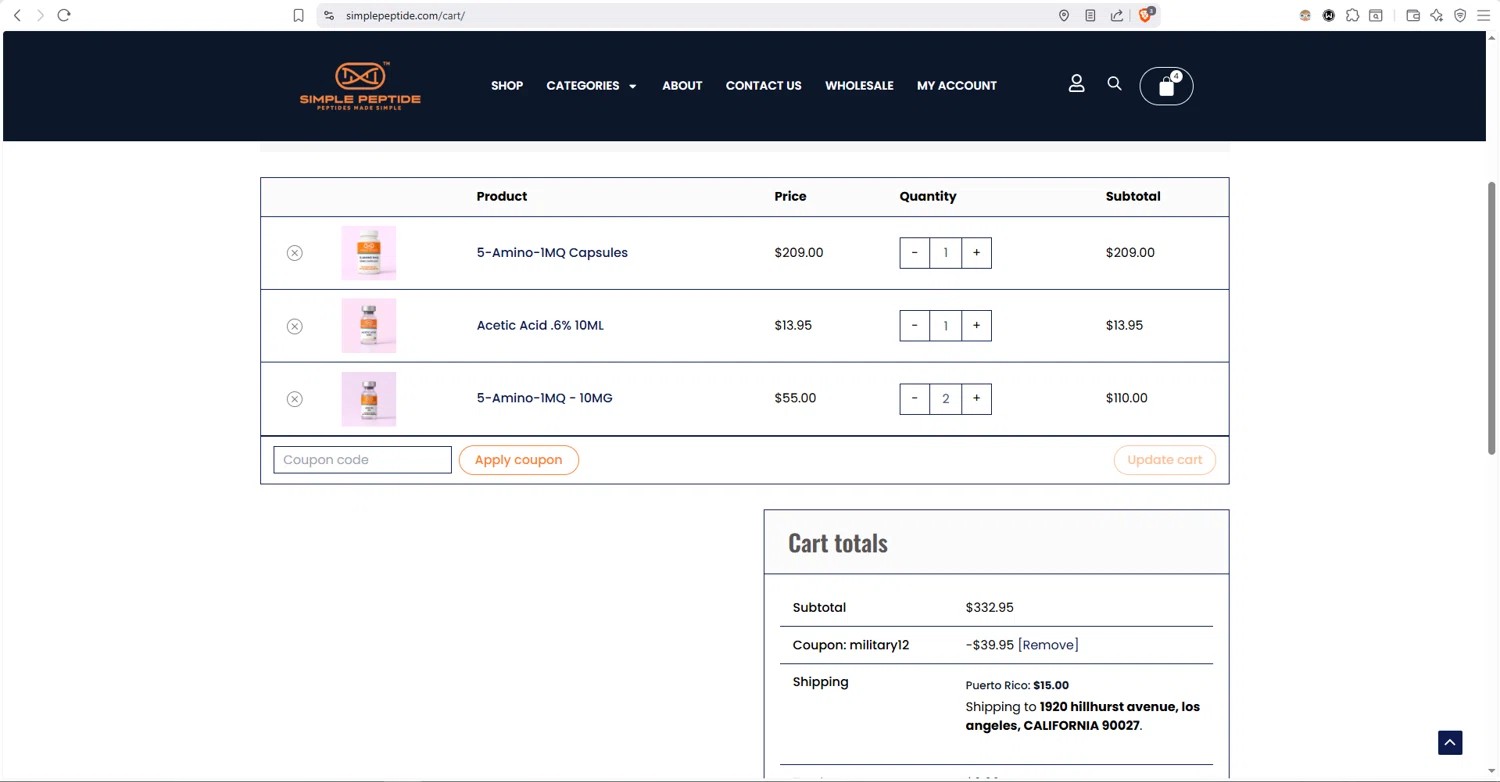Viewport: 1500px width, 782px height.
Task: Click the location pin icon in address bar
Action: (1064, 15)
